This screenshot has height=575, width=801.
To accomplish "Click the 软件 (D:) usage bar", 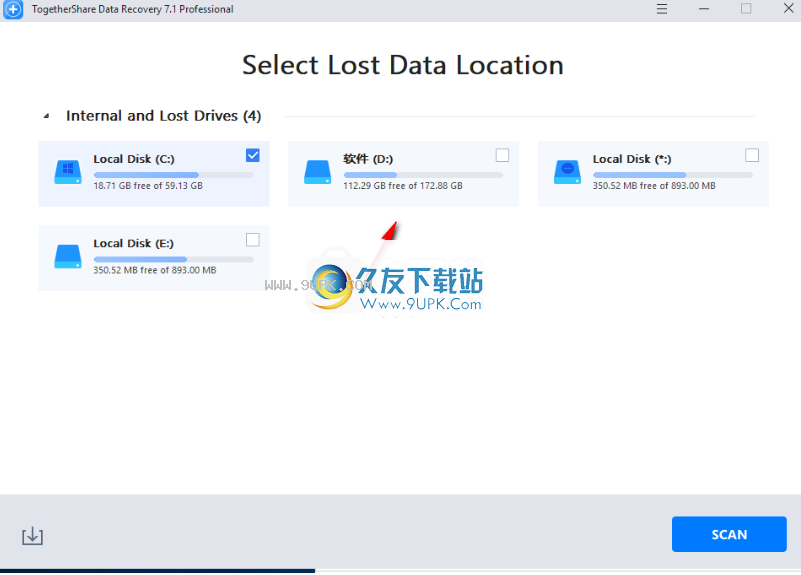I will (x=423, y=175).
